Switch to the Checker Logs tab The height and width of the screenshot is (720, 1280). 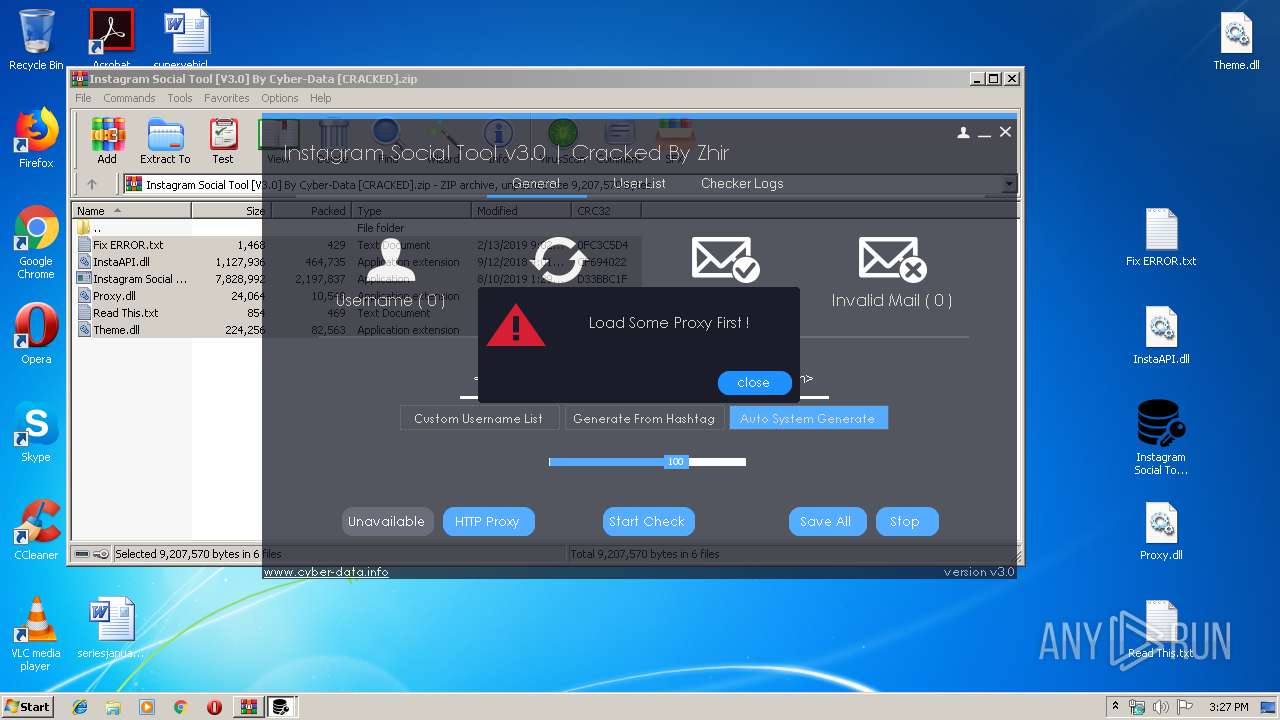pos(742,183)
